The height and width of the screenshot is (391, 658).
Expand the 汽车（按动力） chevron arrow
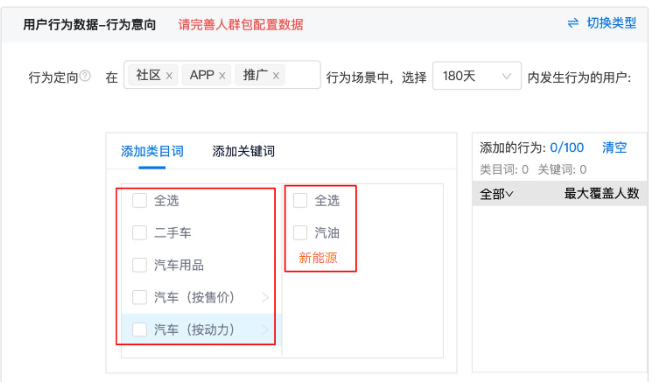[265, 330]
